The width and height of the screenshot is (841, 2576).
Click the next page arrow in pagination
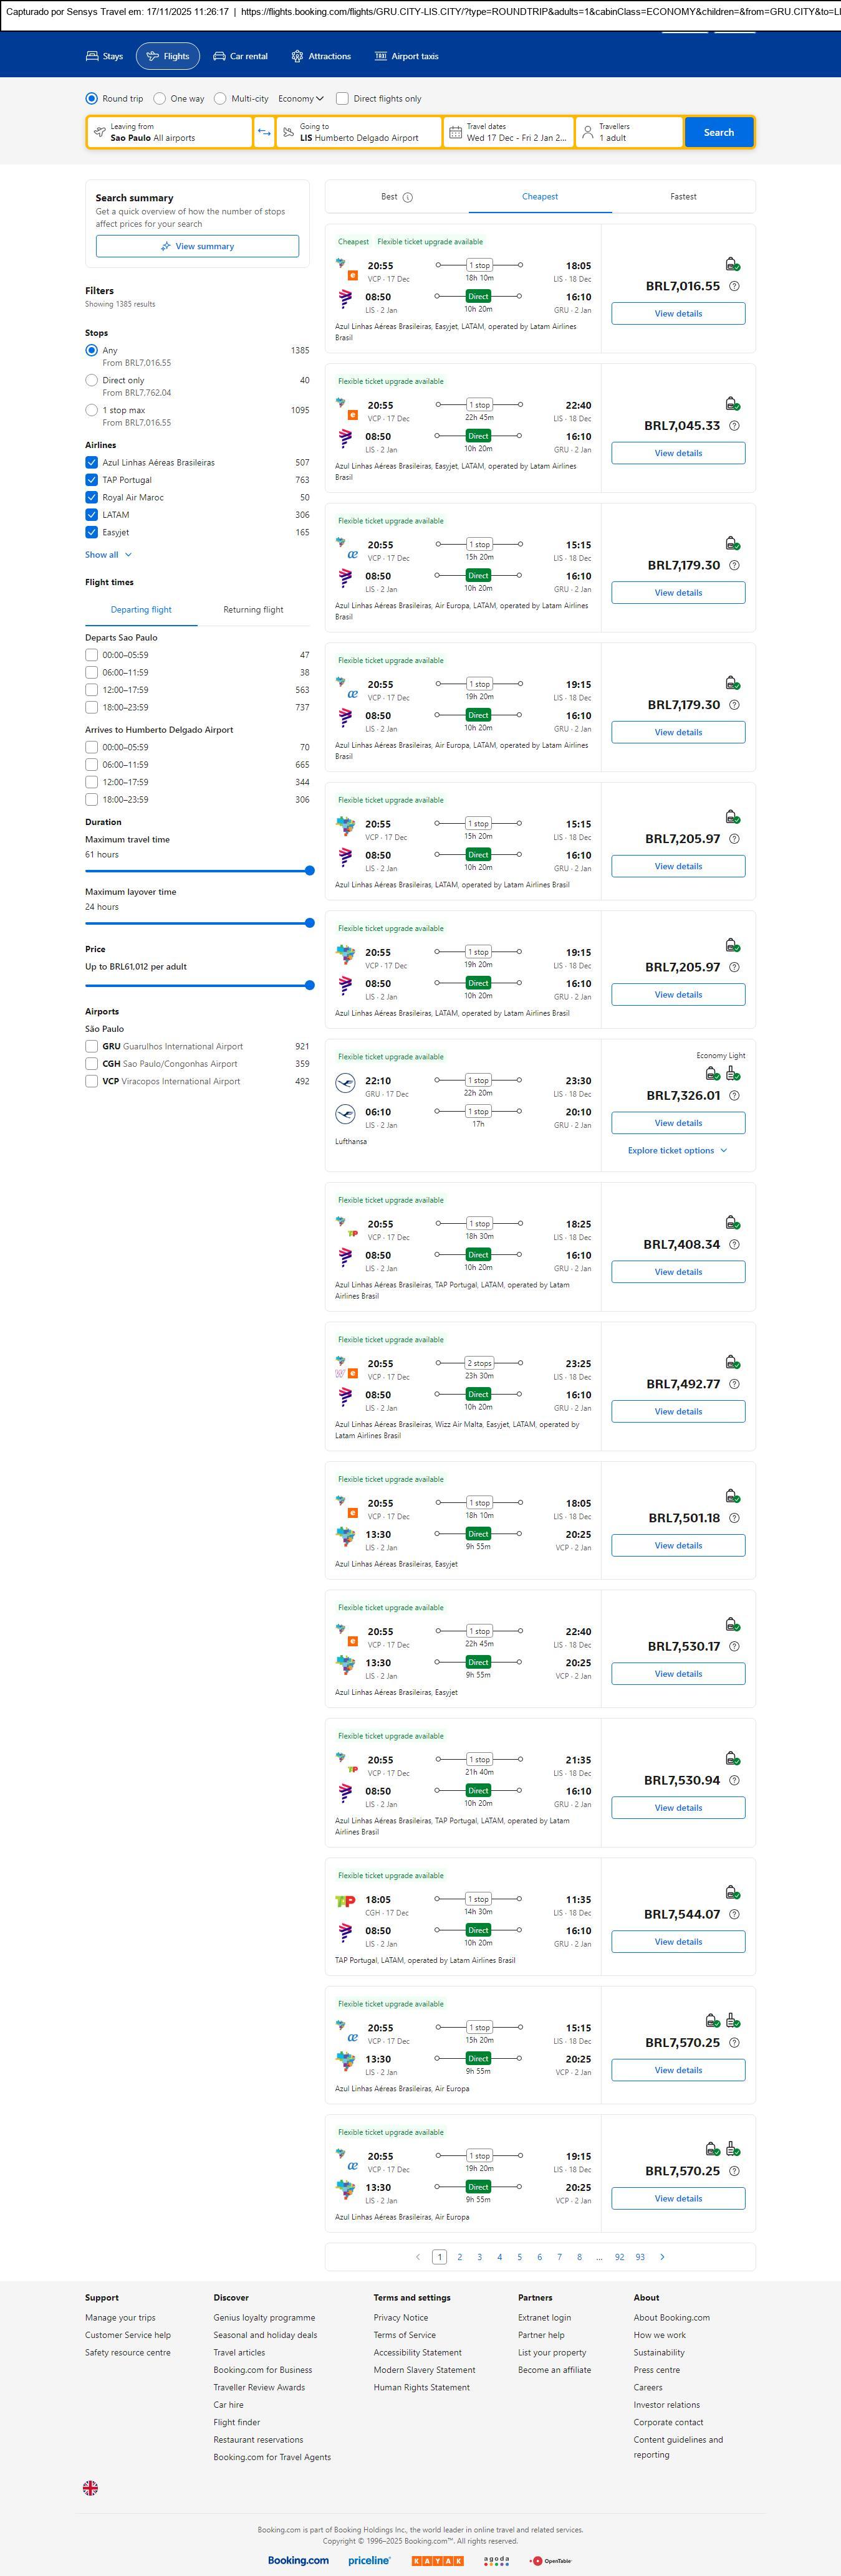(x=662, y=2256)
